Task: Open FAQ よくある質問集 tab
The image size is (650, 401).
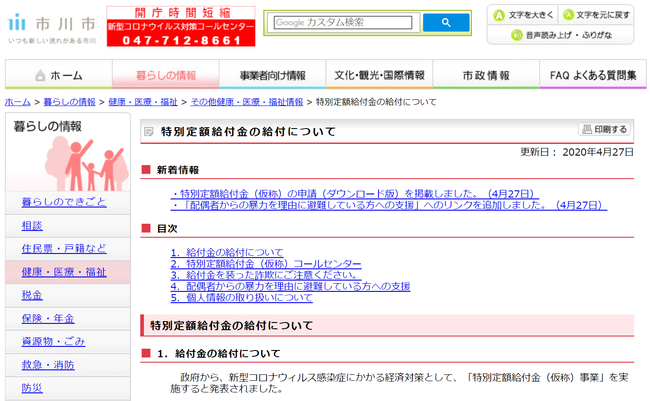Action: click(x=594, y=76)
